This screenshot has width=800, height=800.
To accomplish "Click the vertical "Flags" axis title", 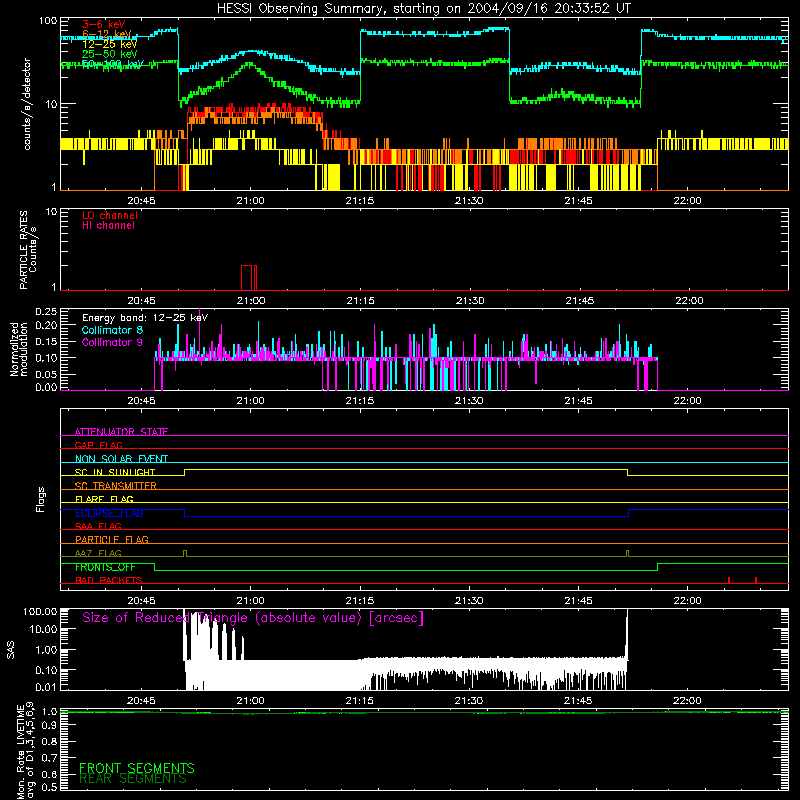I will point(40,499).
